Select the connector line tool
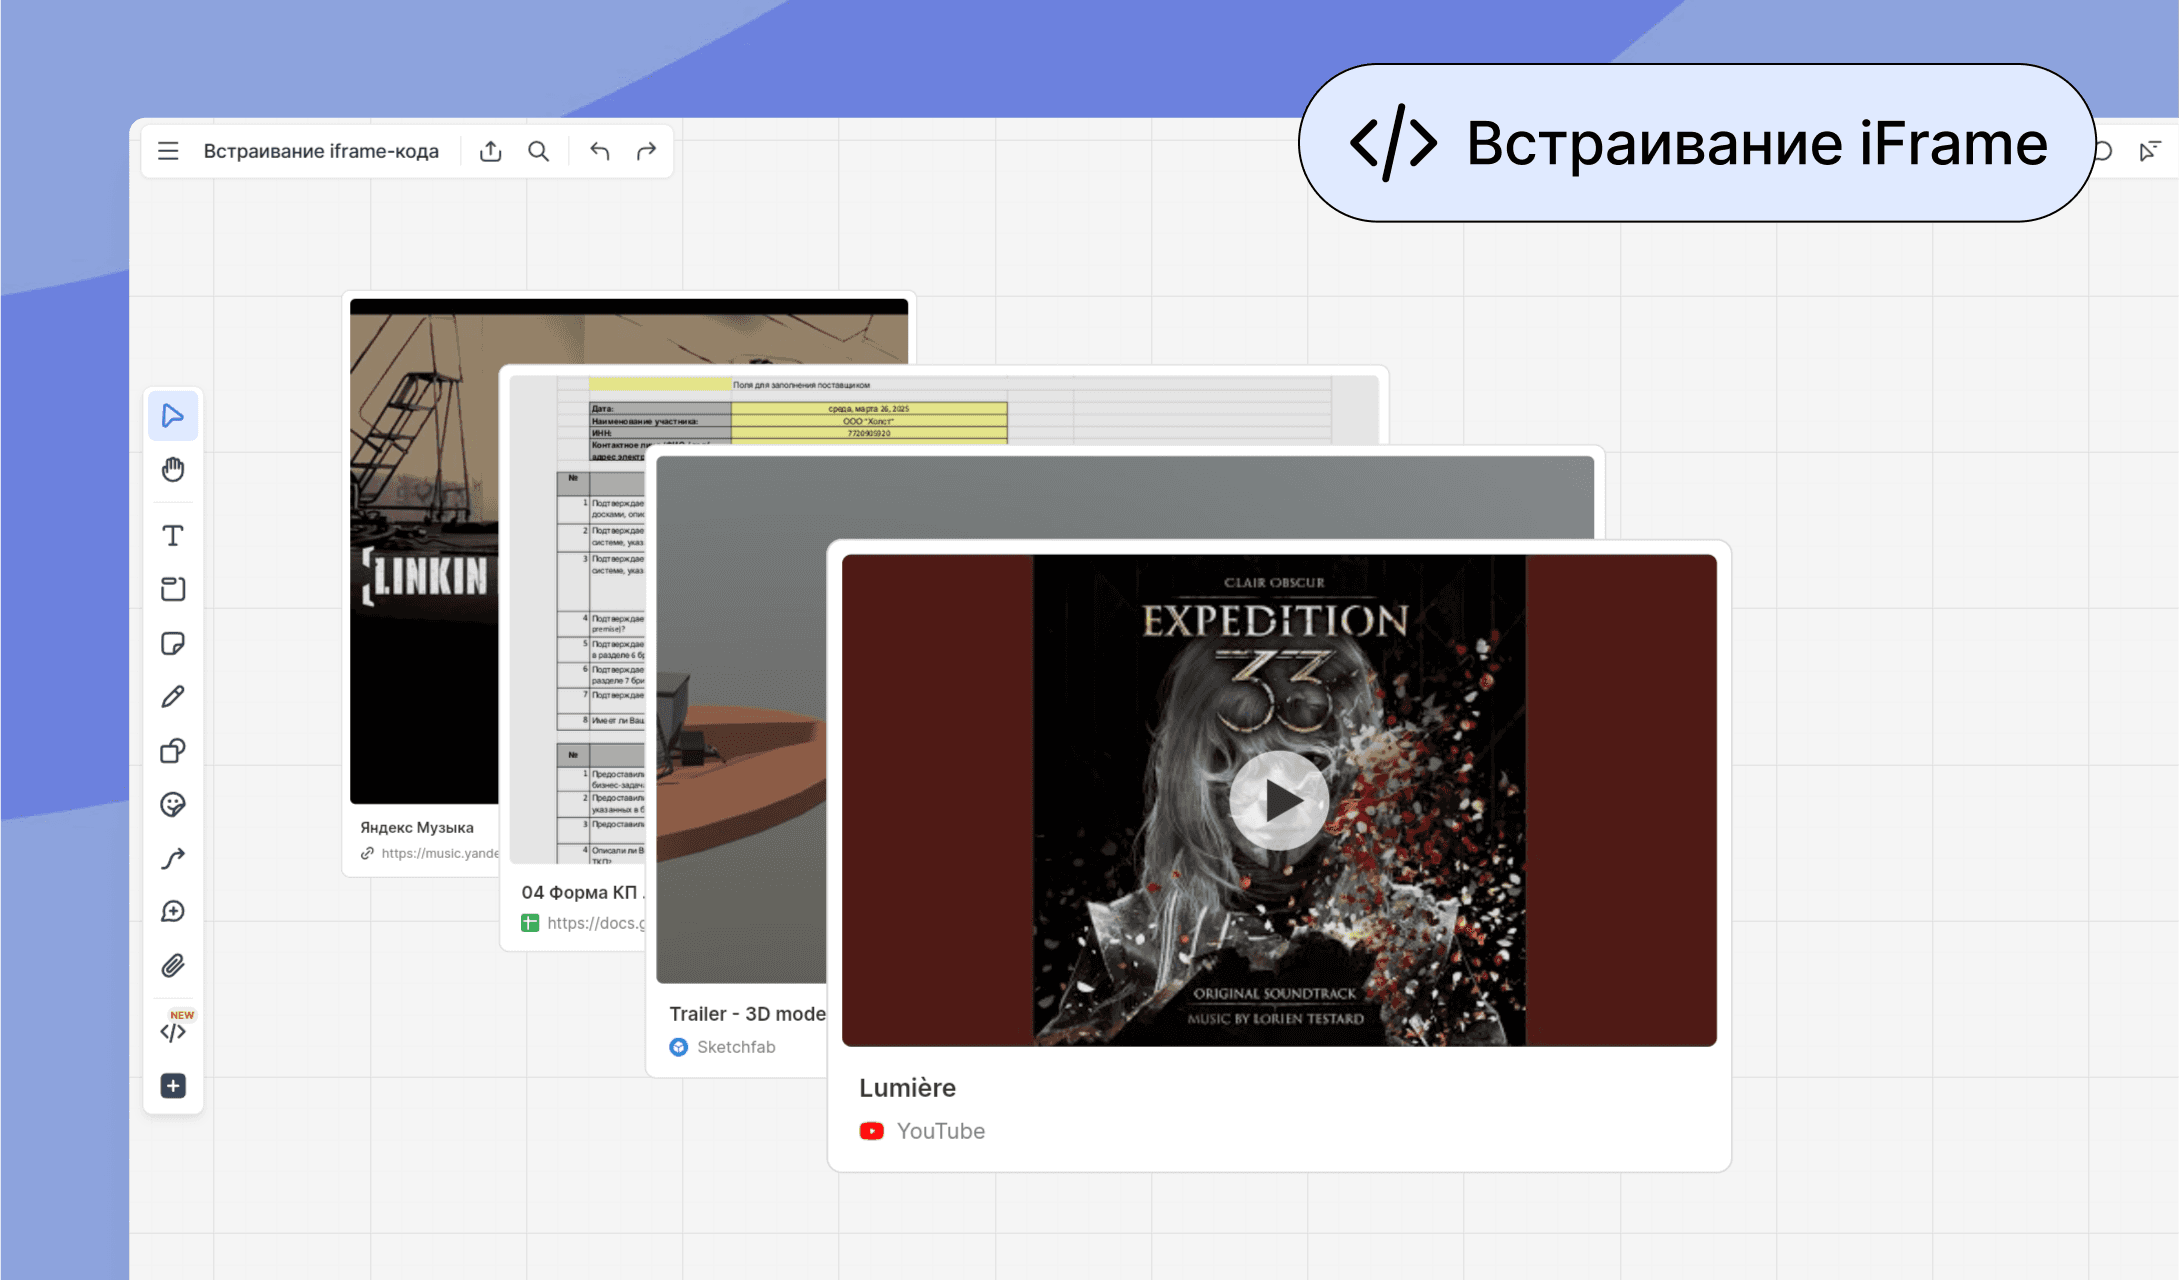This screenshot has height=1280, width=2179. click(173, 858)
